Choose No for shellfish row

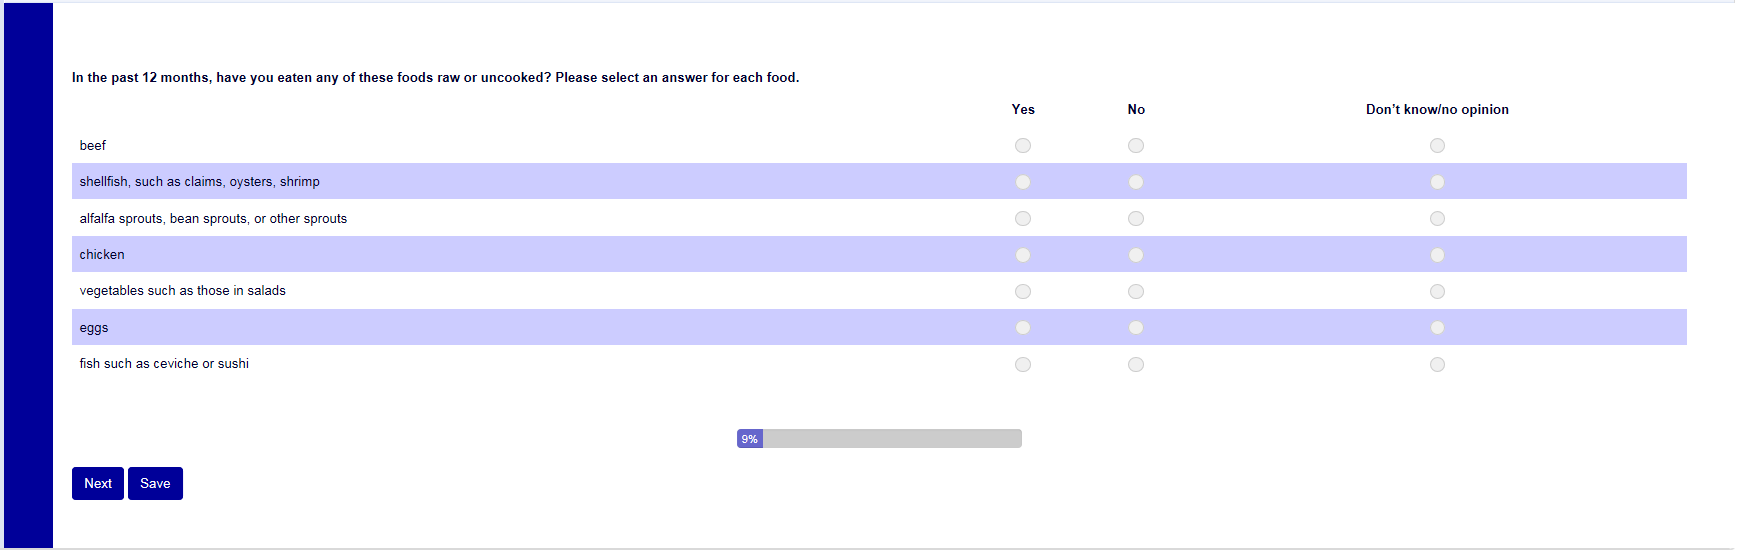coord(1136,182)
